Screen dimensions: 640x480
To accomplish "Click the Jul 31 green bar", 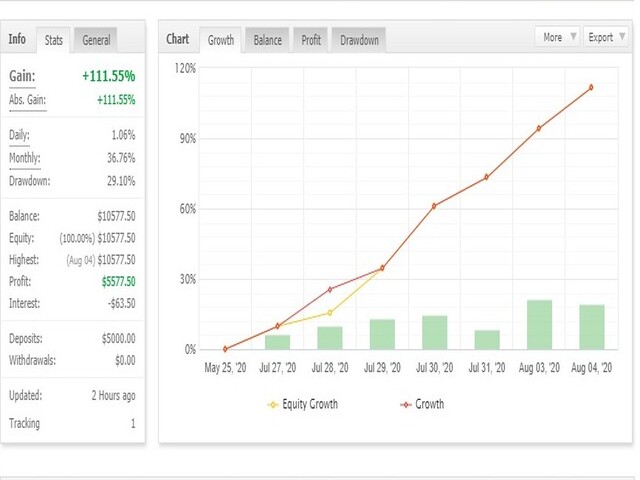I will pyautogui.click(x=487, y=340).
